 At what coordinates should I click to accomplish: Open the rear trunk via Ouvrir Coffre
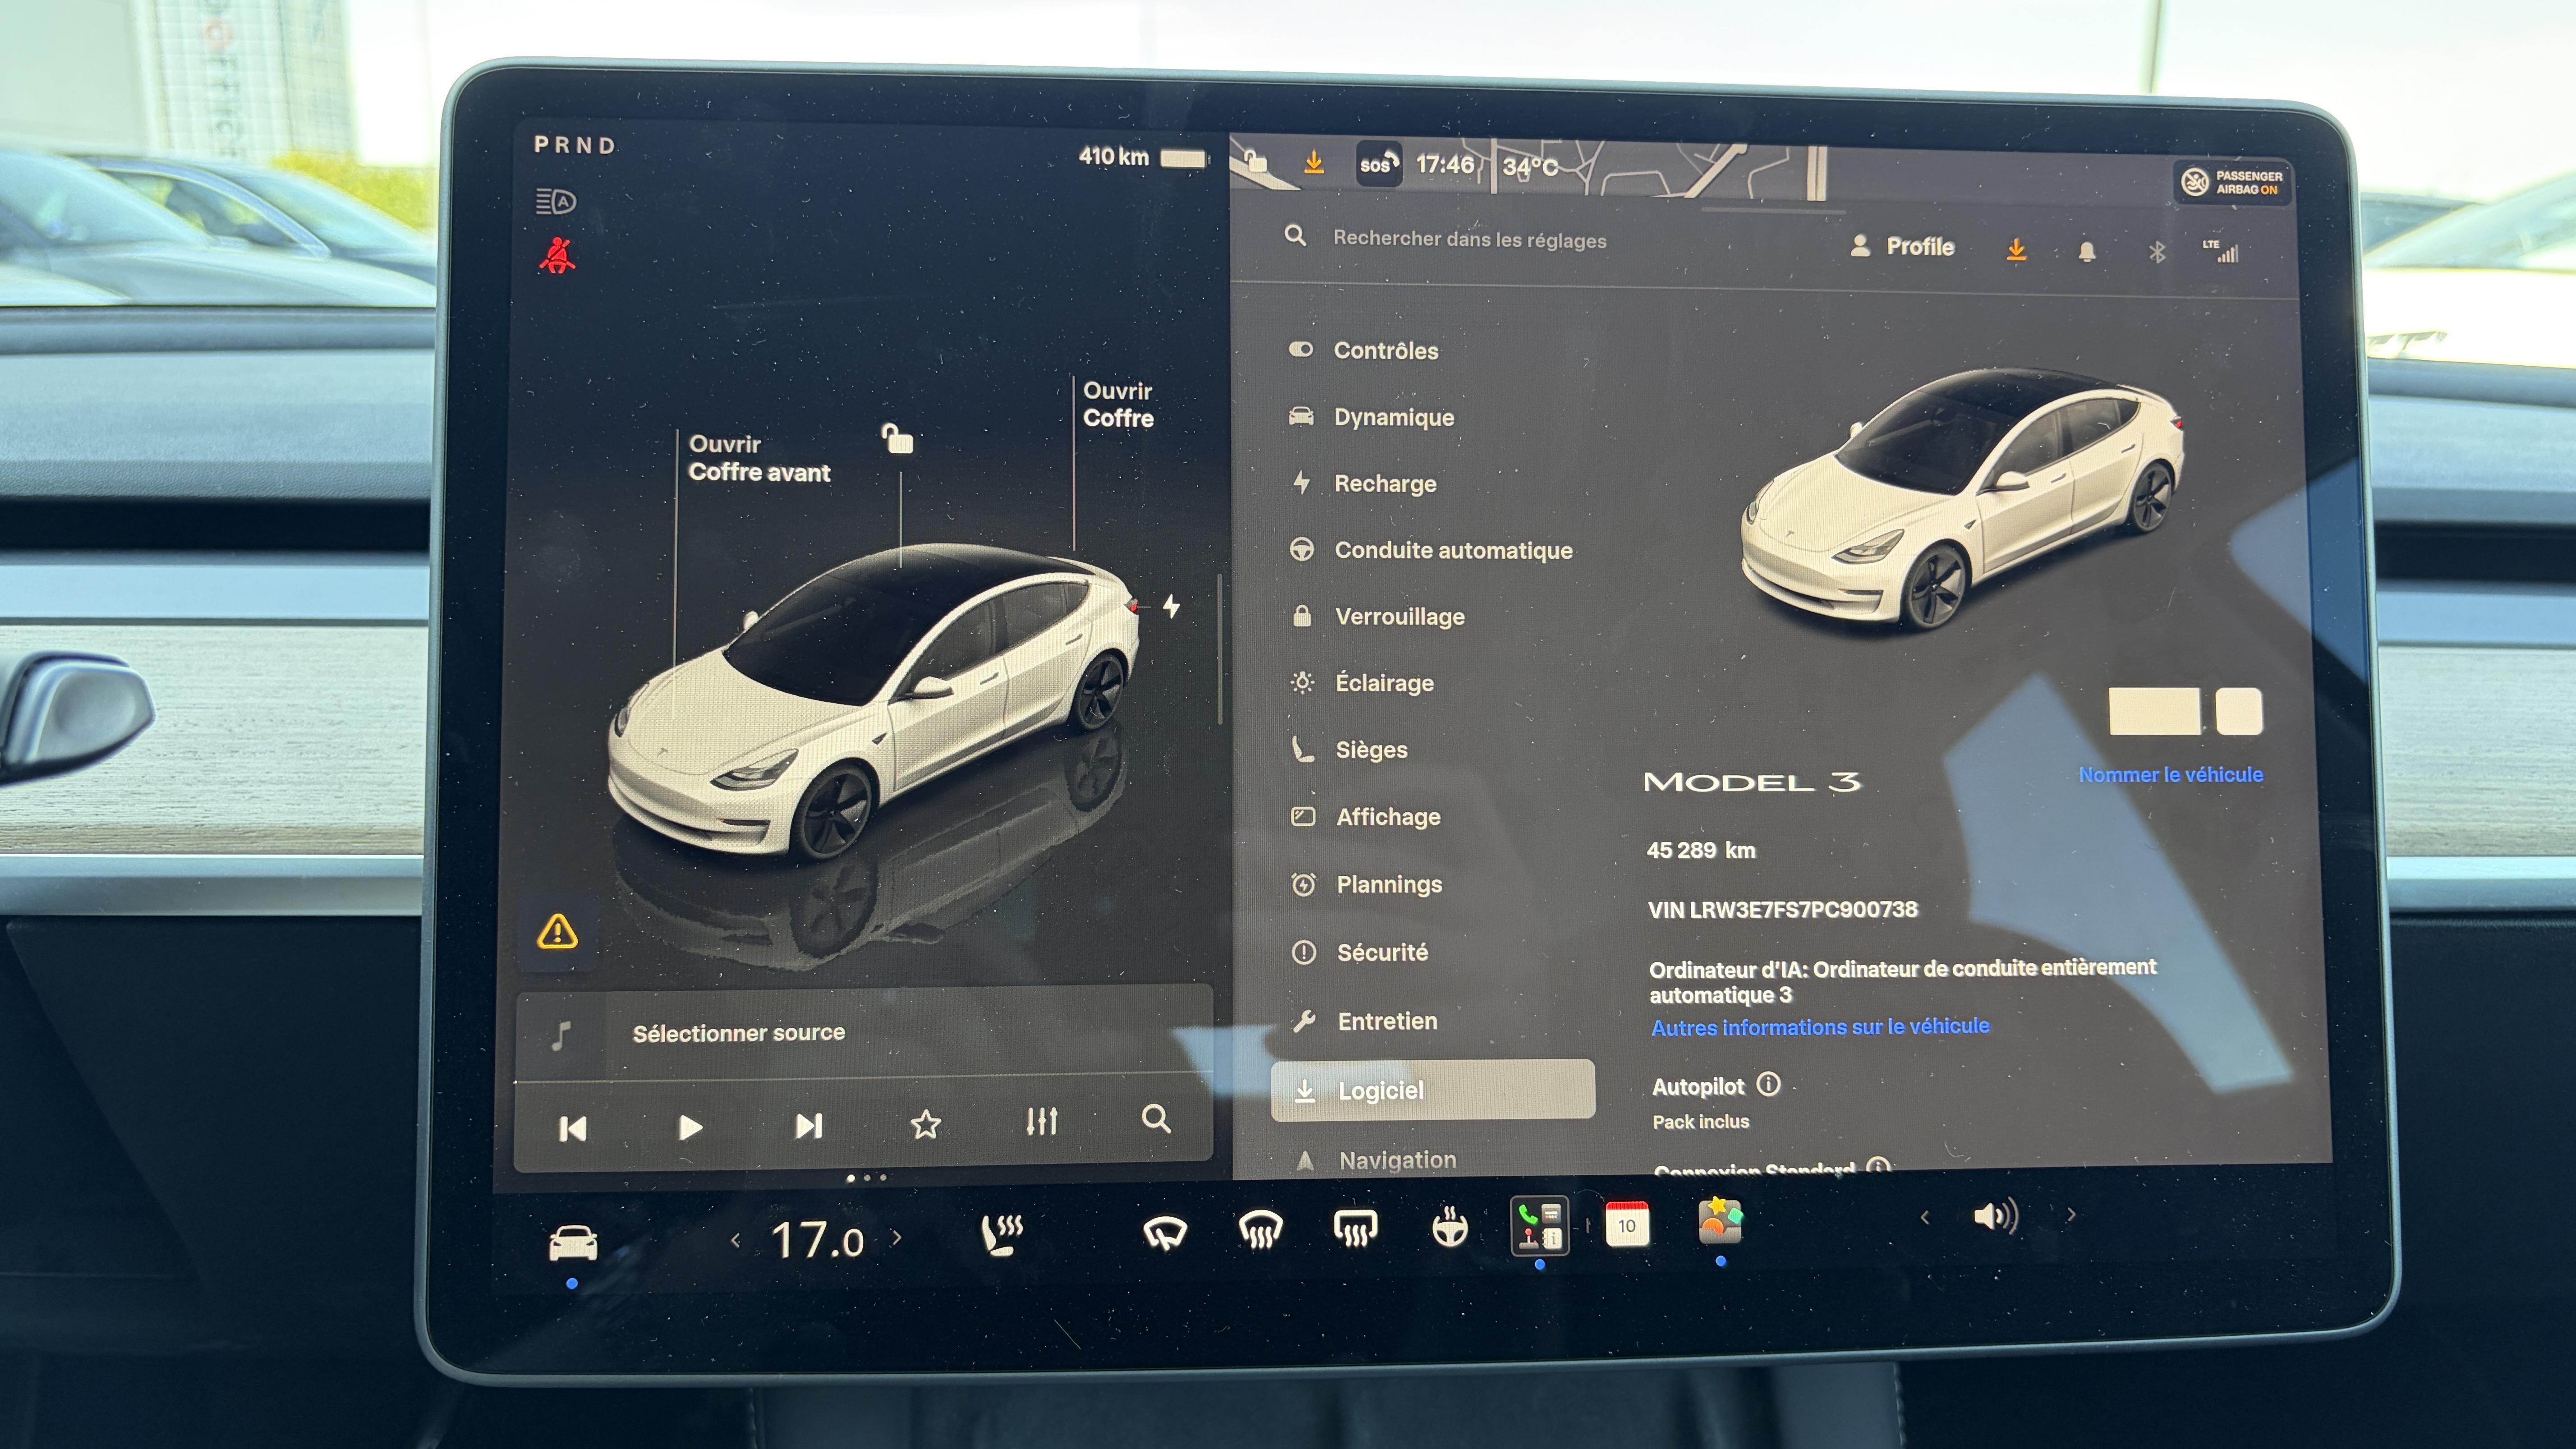coord(1118,404)
